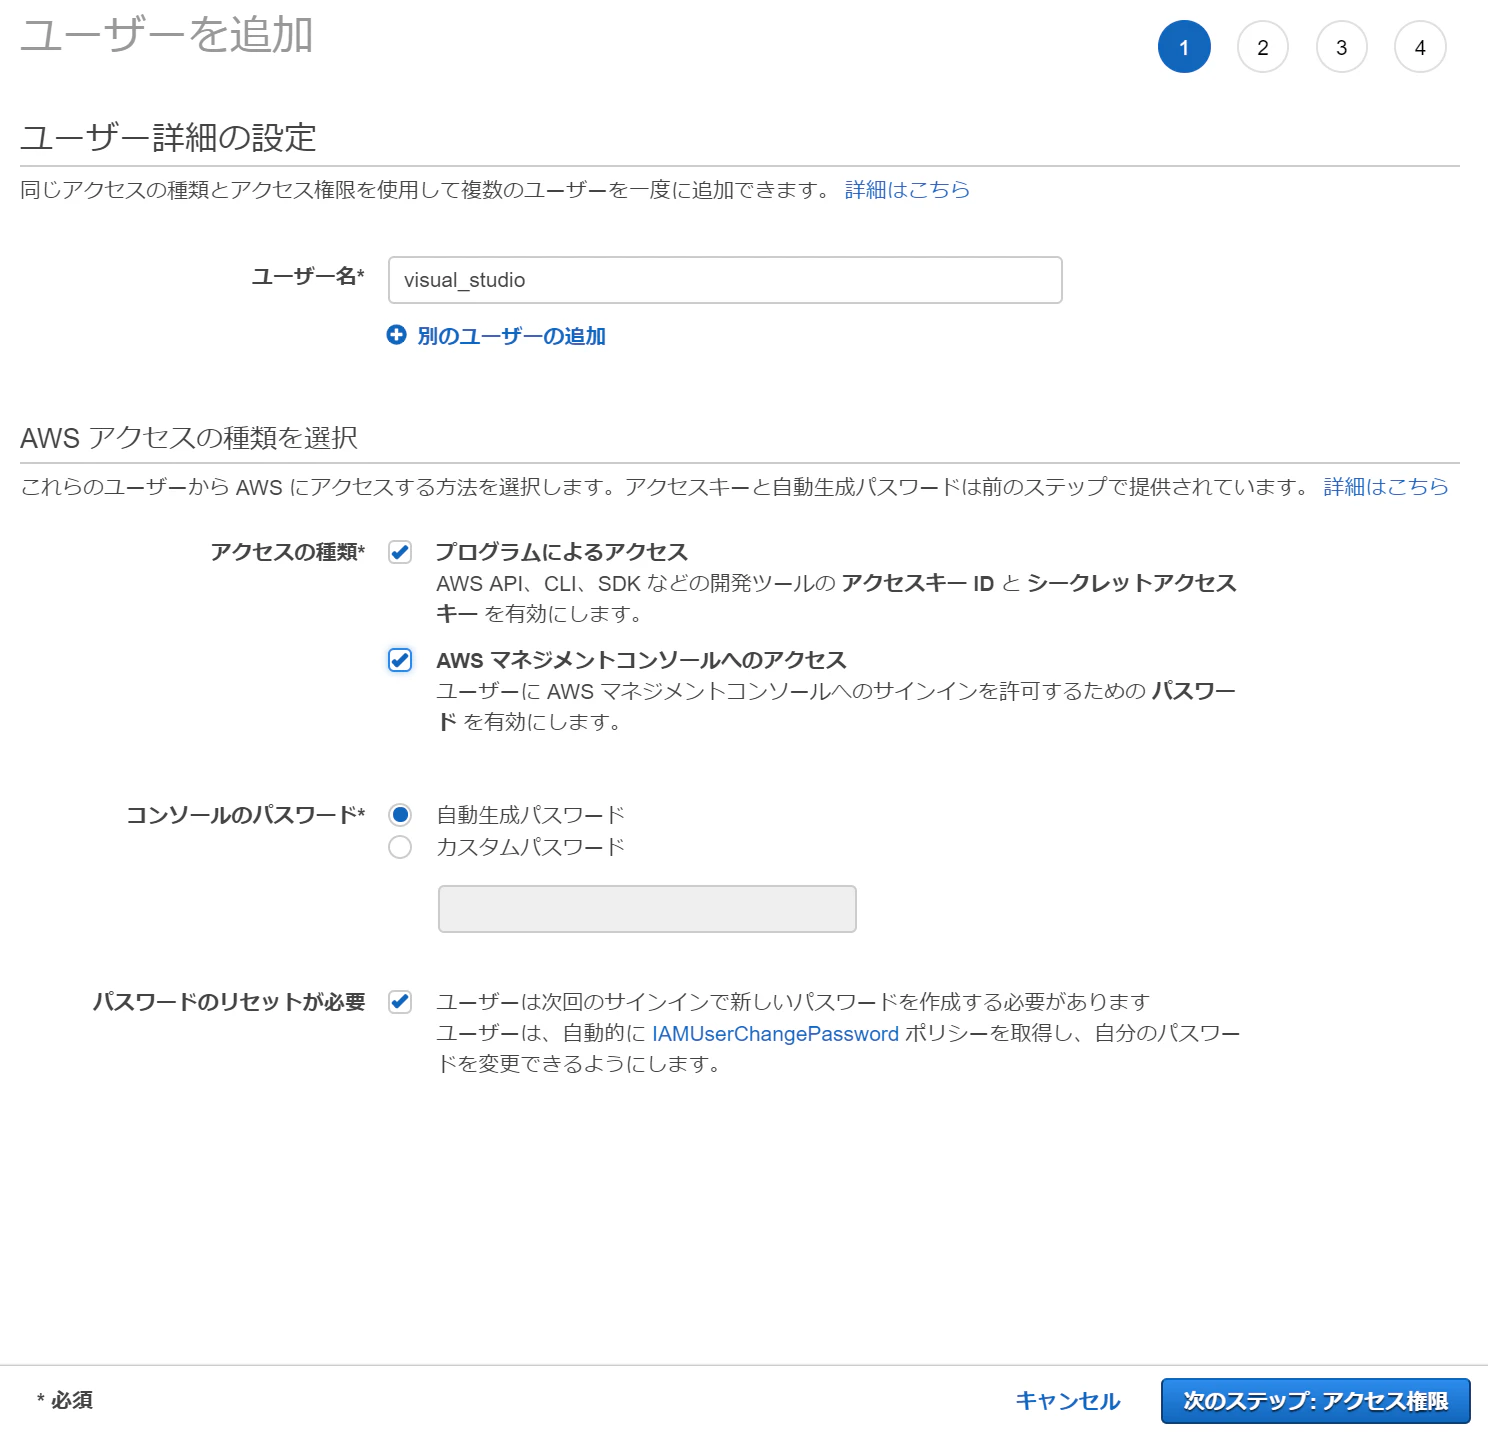Open 詳細はこちら link under ユーザー詳細の設定
Viewport: 1488px width, 1436px height.
pyautogui.click(x=907, y=190)
